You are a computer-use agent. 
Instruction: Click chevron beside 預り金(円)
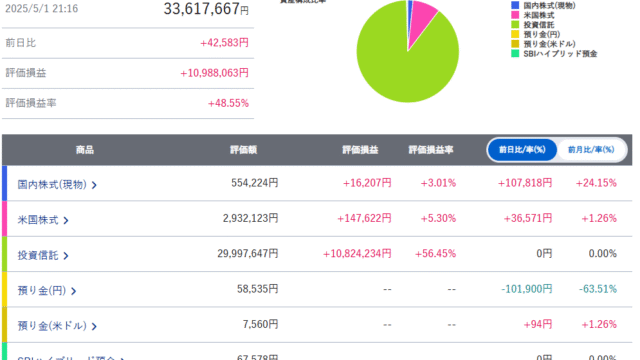tap(73, 291)
